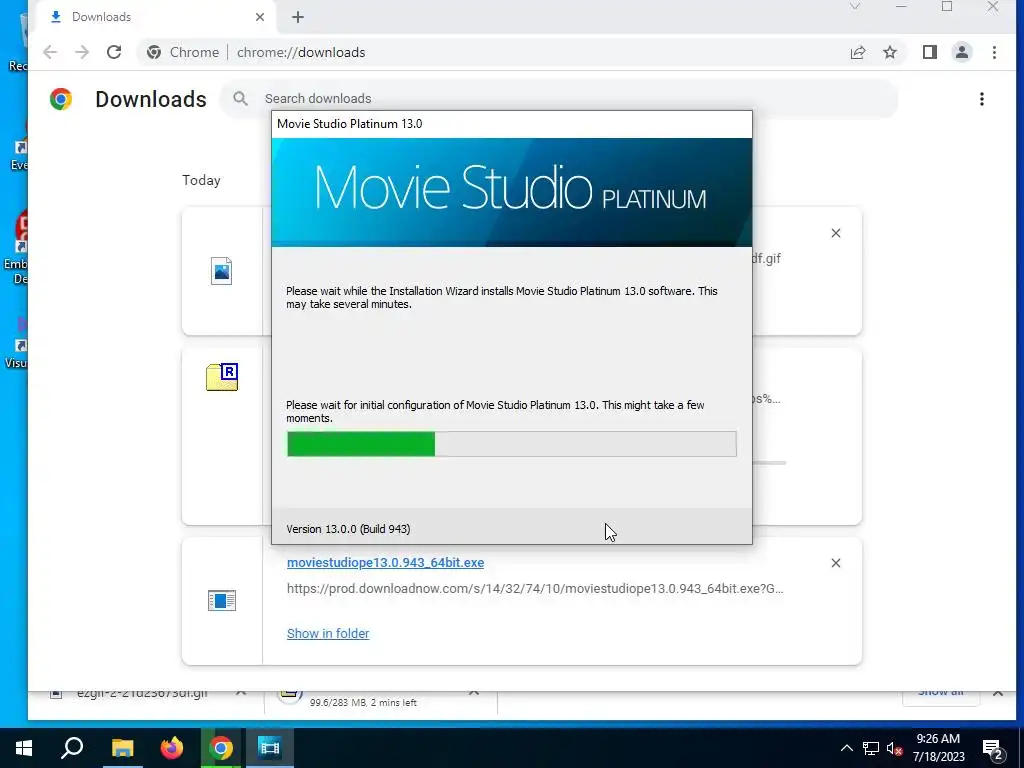Bookmark this tab with the star
The height and width of the screenshot is (768, 1024).
[890, 52]
